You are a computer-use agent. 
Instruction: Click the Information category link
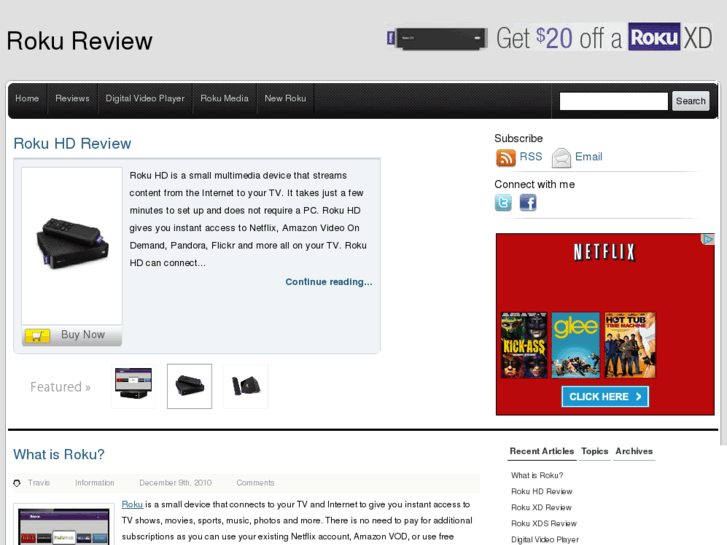click(95, 483)
